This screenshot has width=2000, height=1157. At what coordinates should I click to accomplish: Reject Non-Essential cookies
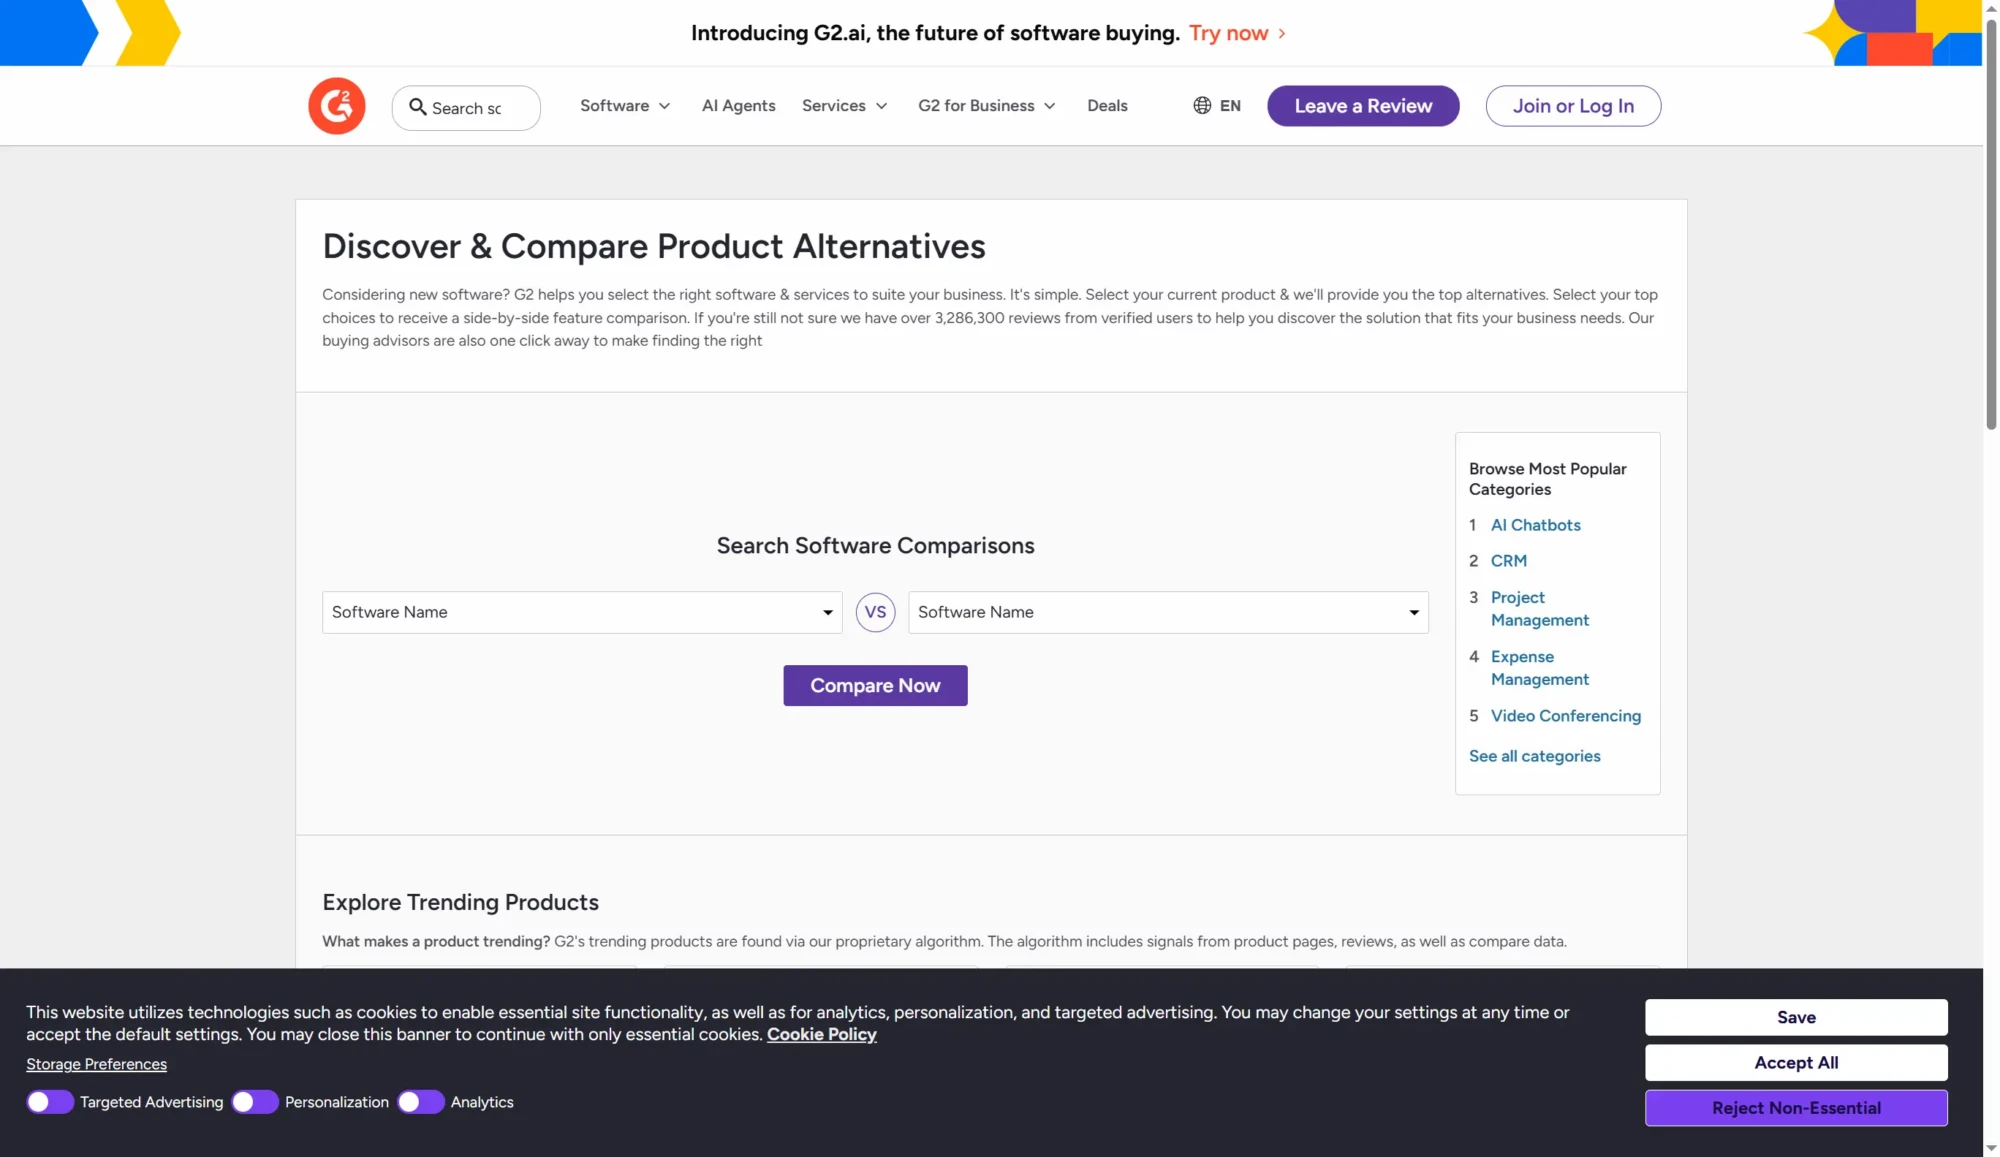tap(1796, 1108)
